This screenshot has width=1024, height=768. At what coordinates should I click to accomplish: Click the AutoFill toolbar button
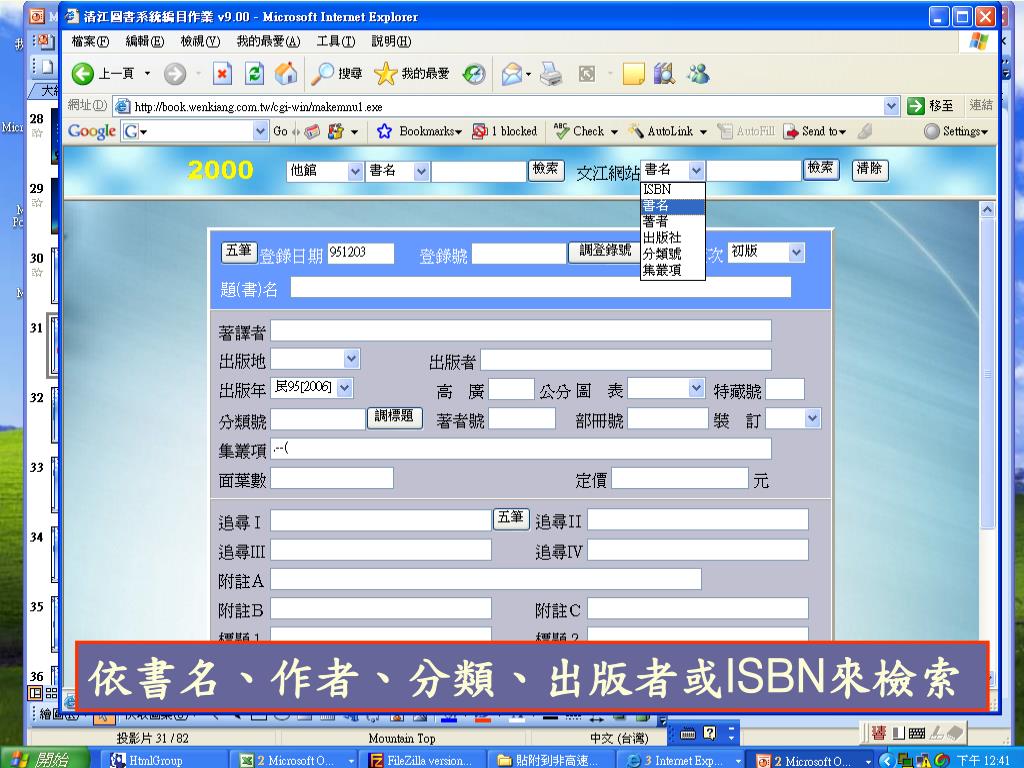click(x=746, y=131)
